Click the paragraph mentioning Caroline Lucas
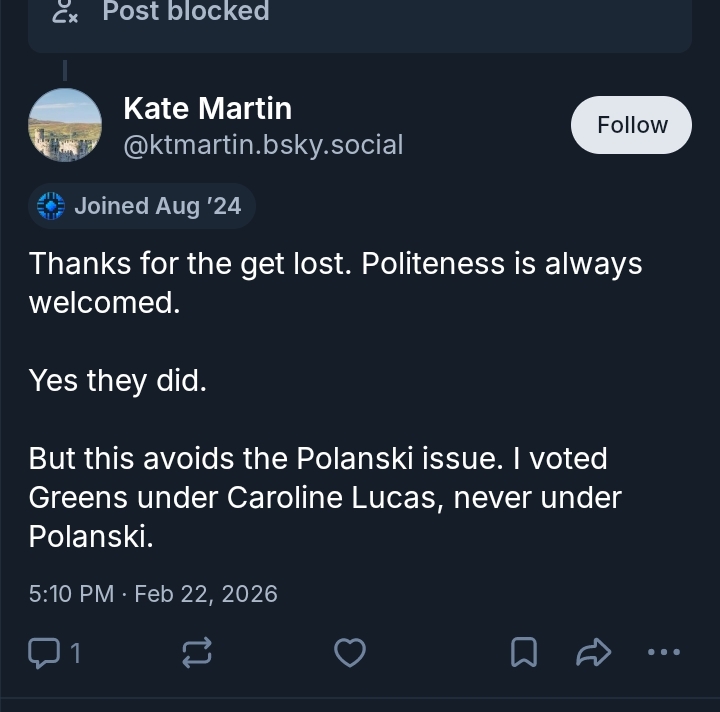The image size is (720, 712). coord(324,497)
